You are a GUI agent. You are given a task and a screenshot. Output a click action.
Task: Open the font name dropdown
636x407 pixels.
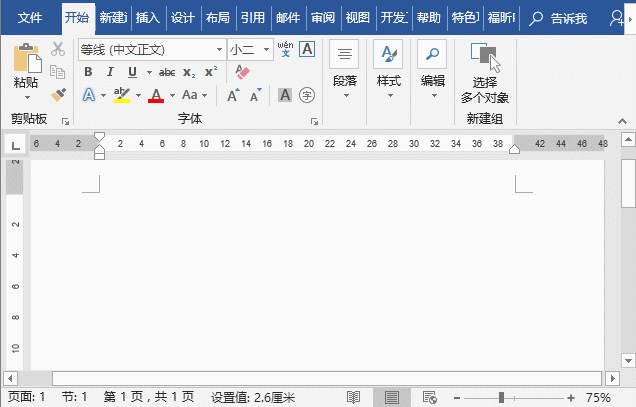pos(219,50)
